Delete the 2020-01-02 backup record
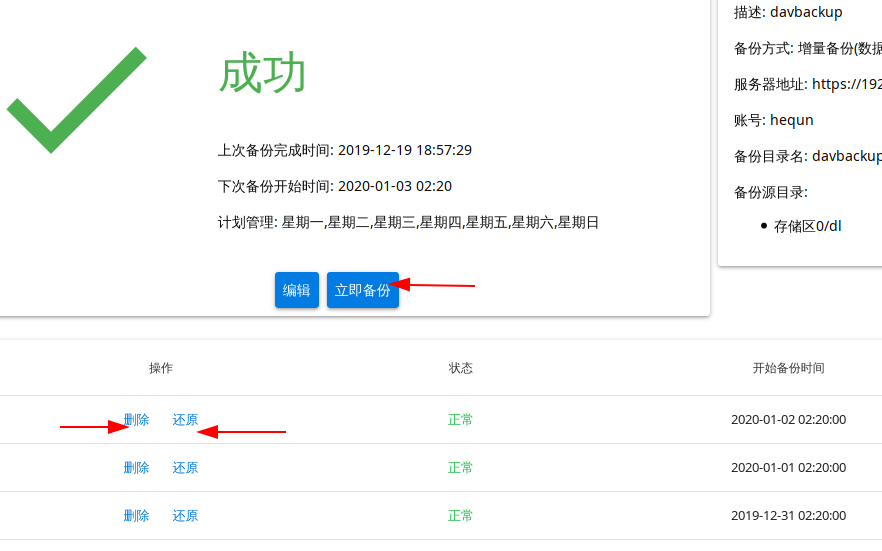Image resolution: width=882 pixels, height=551 pixels. (136, 420)
